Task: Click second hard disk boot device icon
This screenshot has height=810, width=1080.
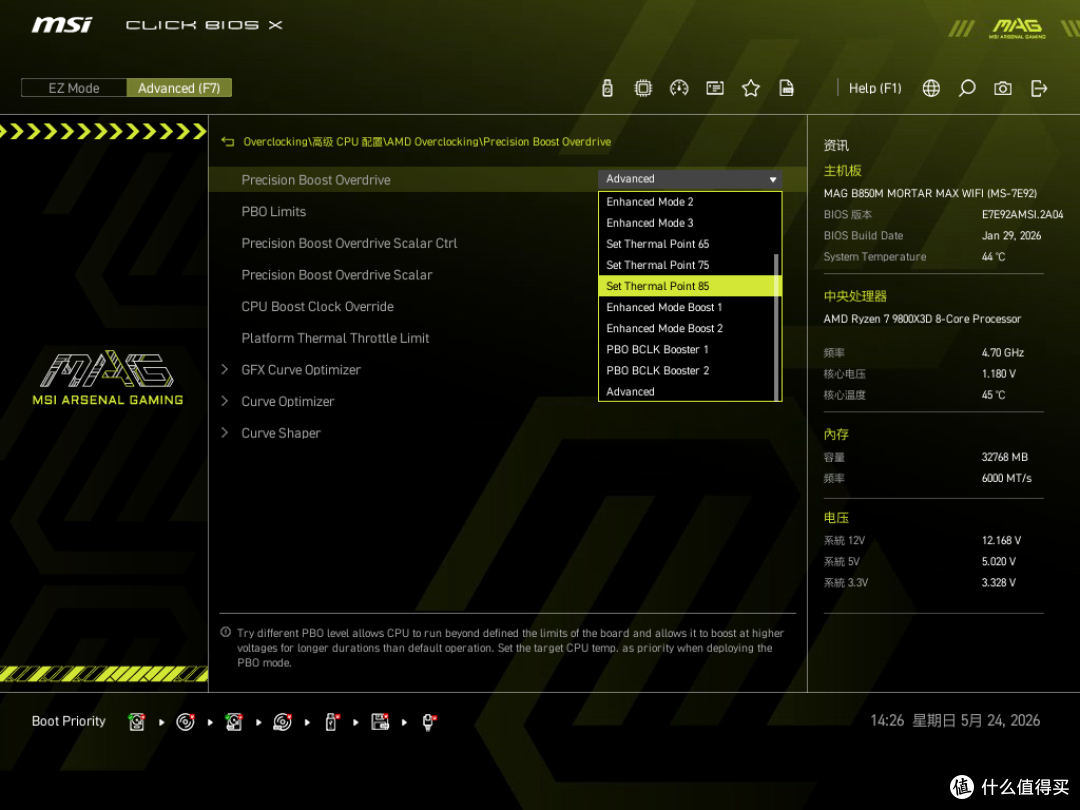Action: [x=234, y=722]
